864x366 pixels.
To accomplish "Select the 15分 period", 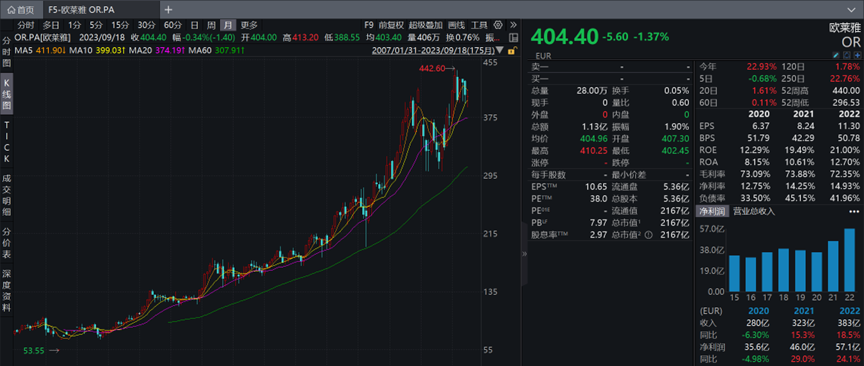I will coord(120,25).
